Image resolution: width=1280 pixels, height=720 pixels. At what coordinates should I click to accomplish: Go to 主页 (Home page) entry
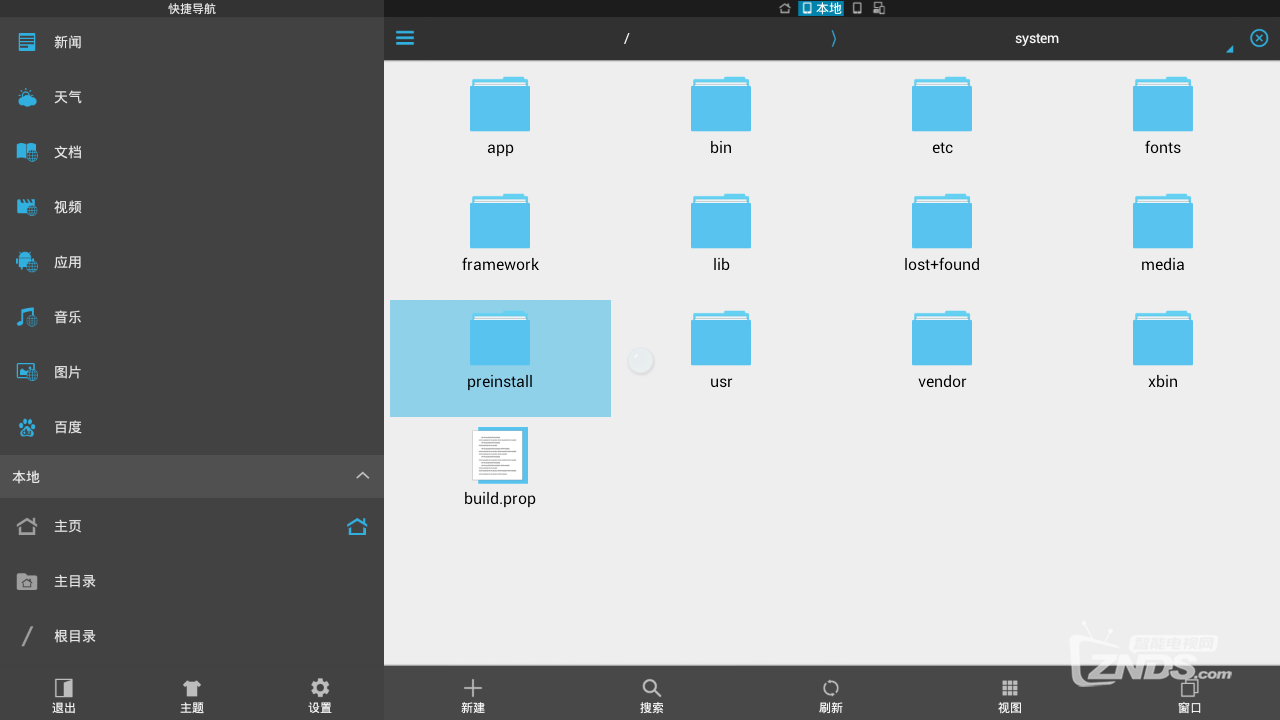point(192,526)
